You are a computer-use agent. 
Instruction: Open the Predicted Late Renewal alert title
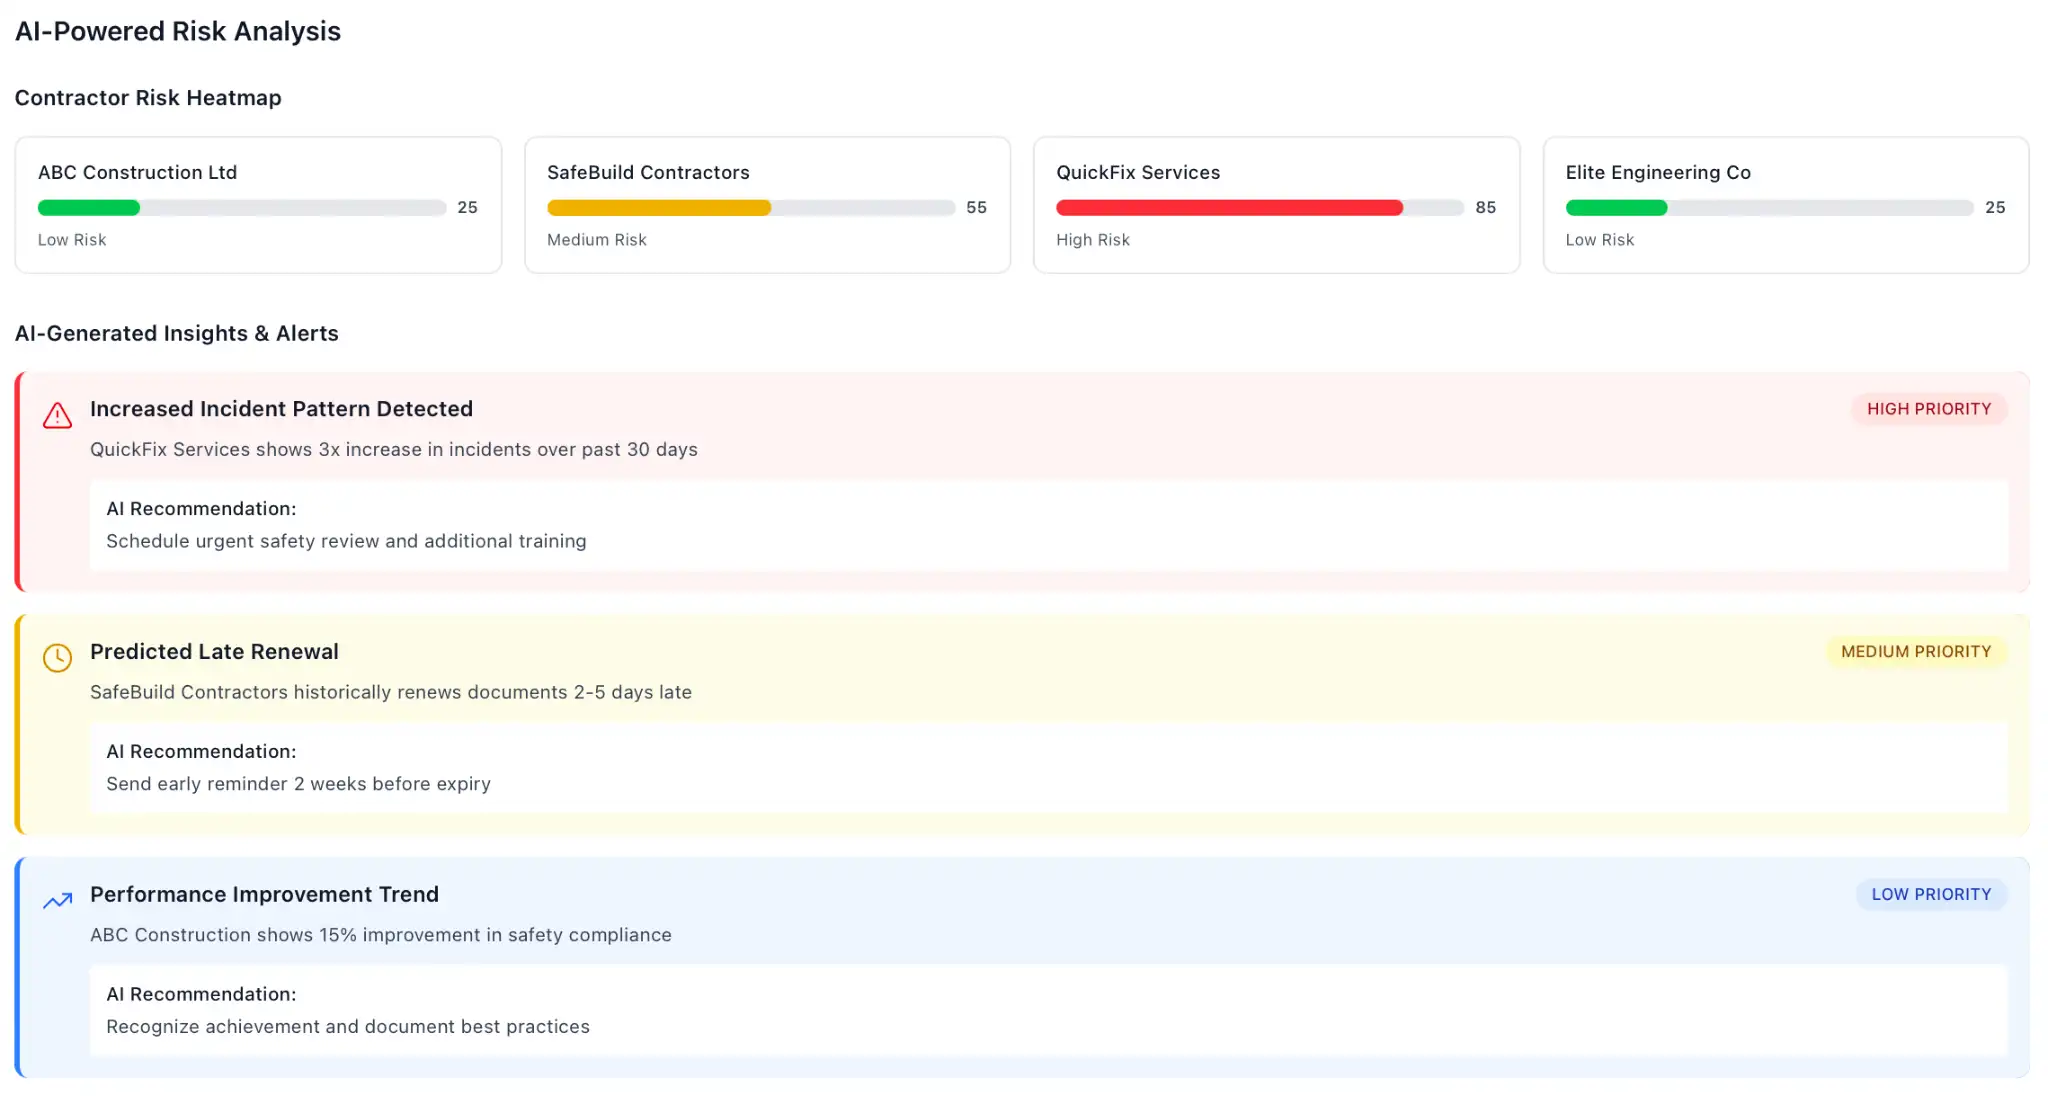pyautogui.click(x=214, y=652)
